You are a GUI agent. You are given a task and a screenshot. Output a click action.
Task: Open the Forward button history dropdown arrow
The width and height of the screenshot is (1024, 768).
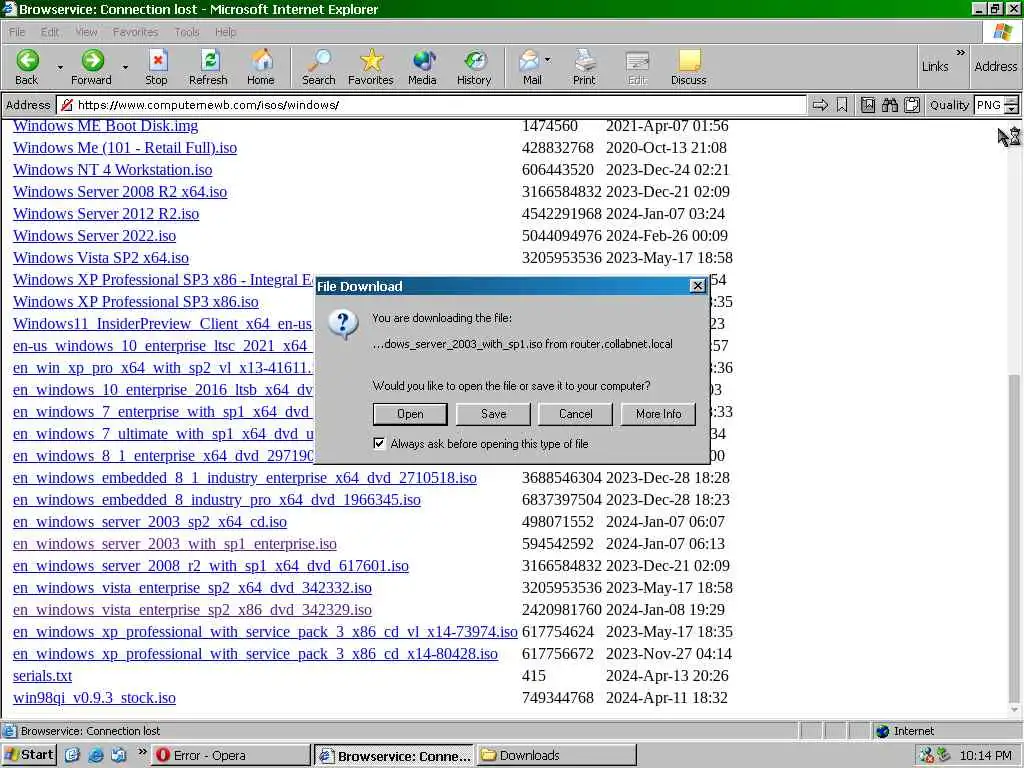[x=125, y=67]
